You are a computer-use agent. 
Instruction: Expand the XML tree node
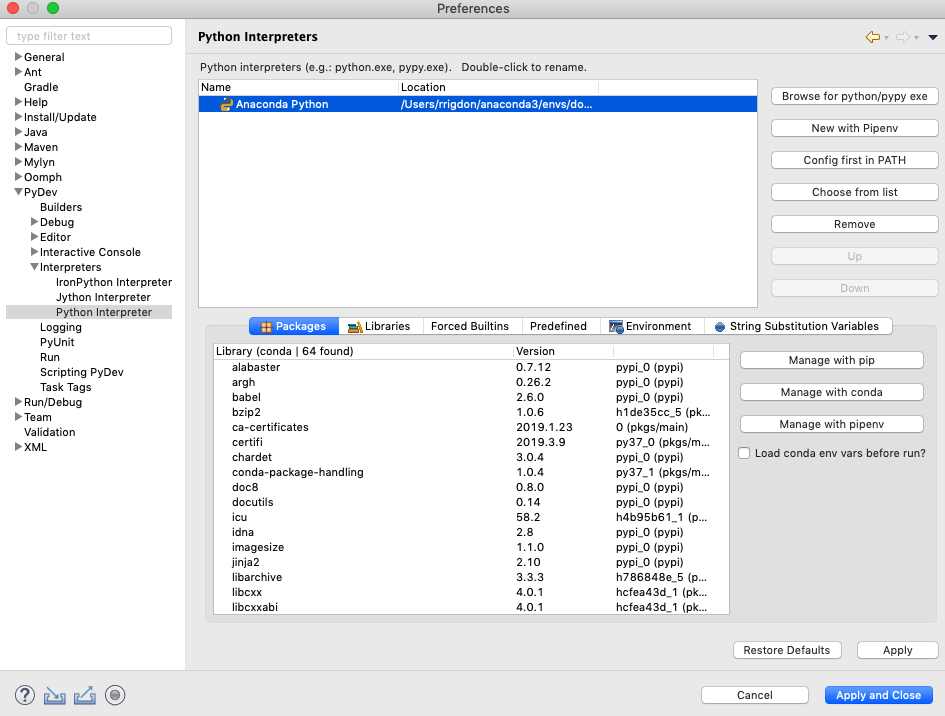pyautogui.click(x=18, y=447)
